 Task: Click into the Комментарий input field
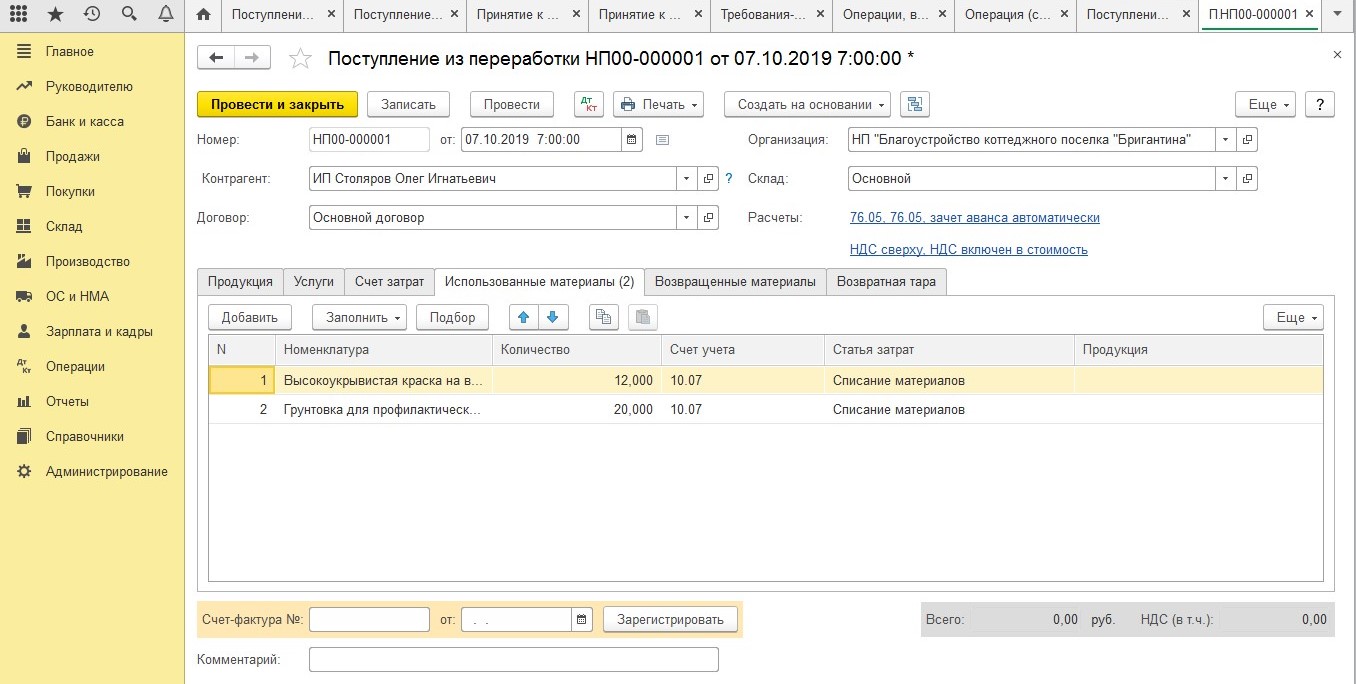pyautogui.click(x=513, y=660)
